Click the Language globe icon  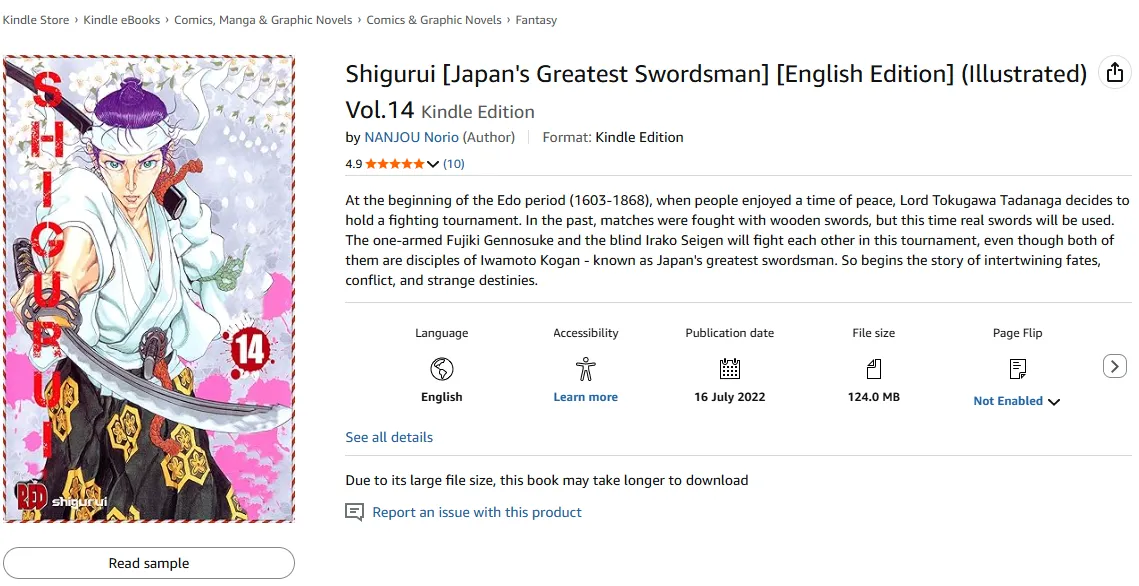point(441,369)
